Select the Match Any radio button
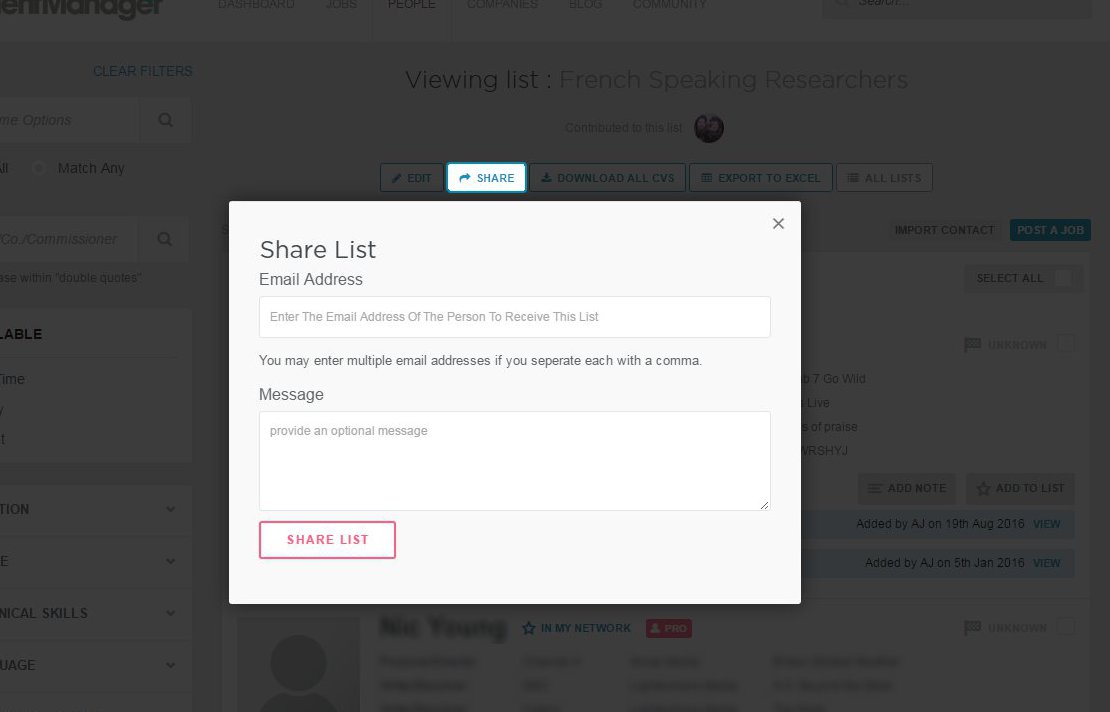1110x712 pixels. coord(40,168)
